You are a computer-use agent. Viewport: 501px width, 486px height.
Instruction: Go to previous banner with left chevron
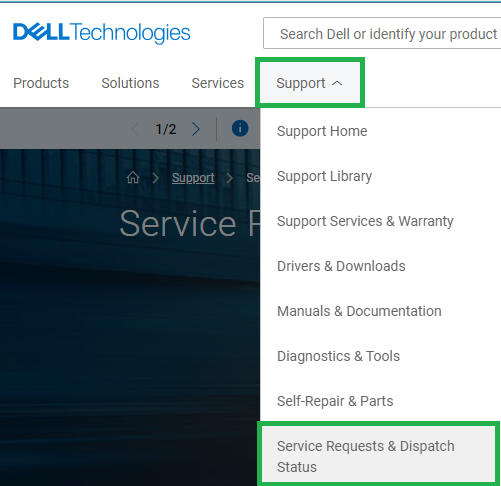tap(135, 129)
